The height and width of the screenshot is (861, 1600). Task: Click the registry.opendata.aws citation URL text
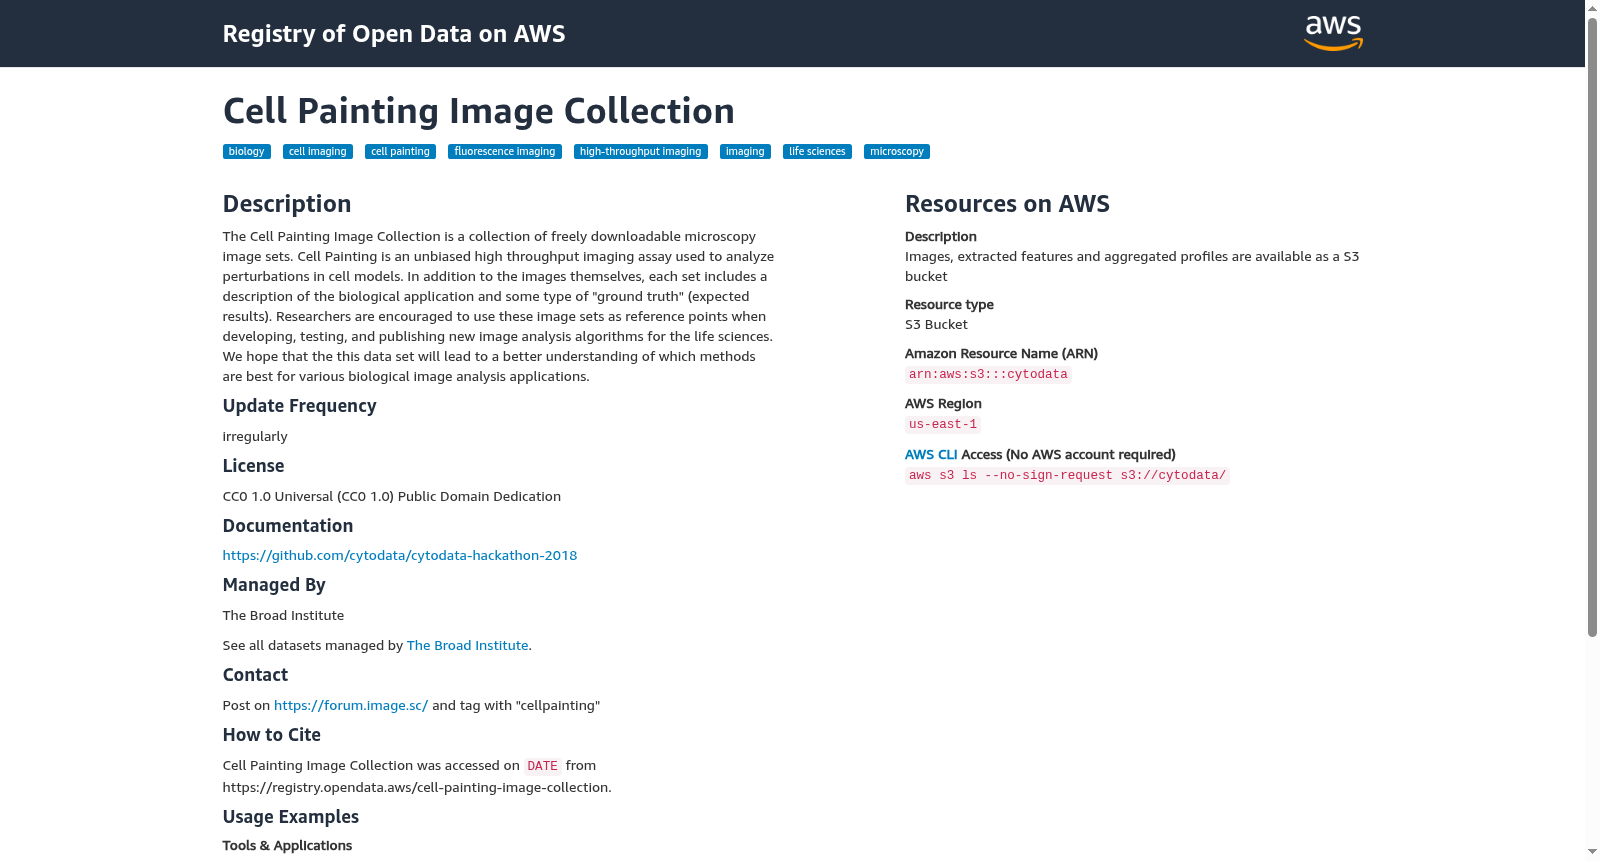click(x=416, y=787)
